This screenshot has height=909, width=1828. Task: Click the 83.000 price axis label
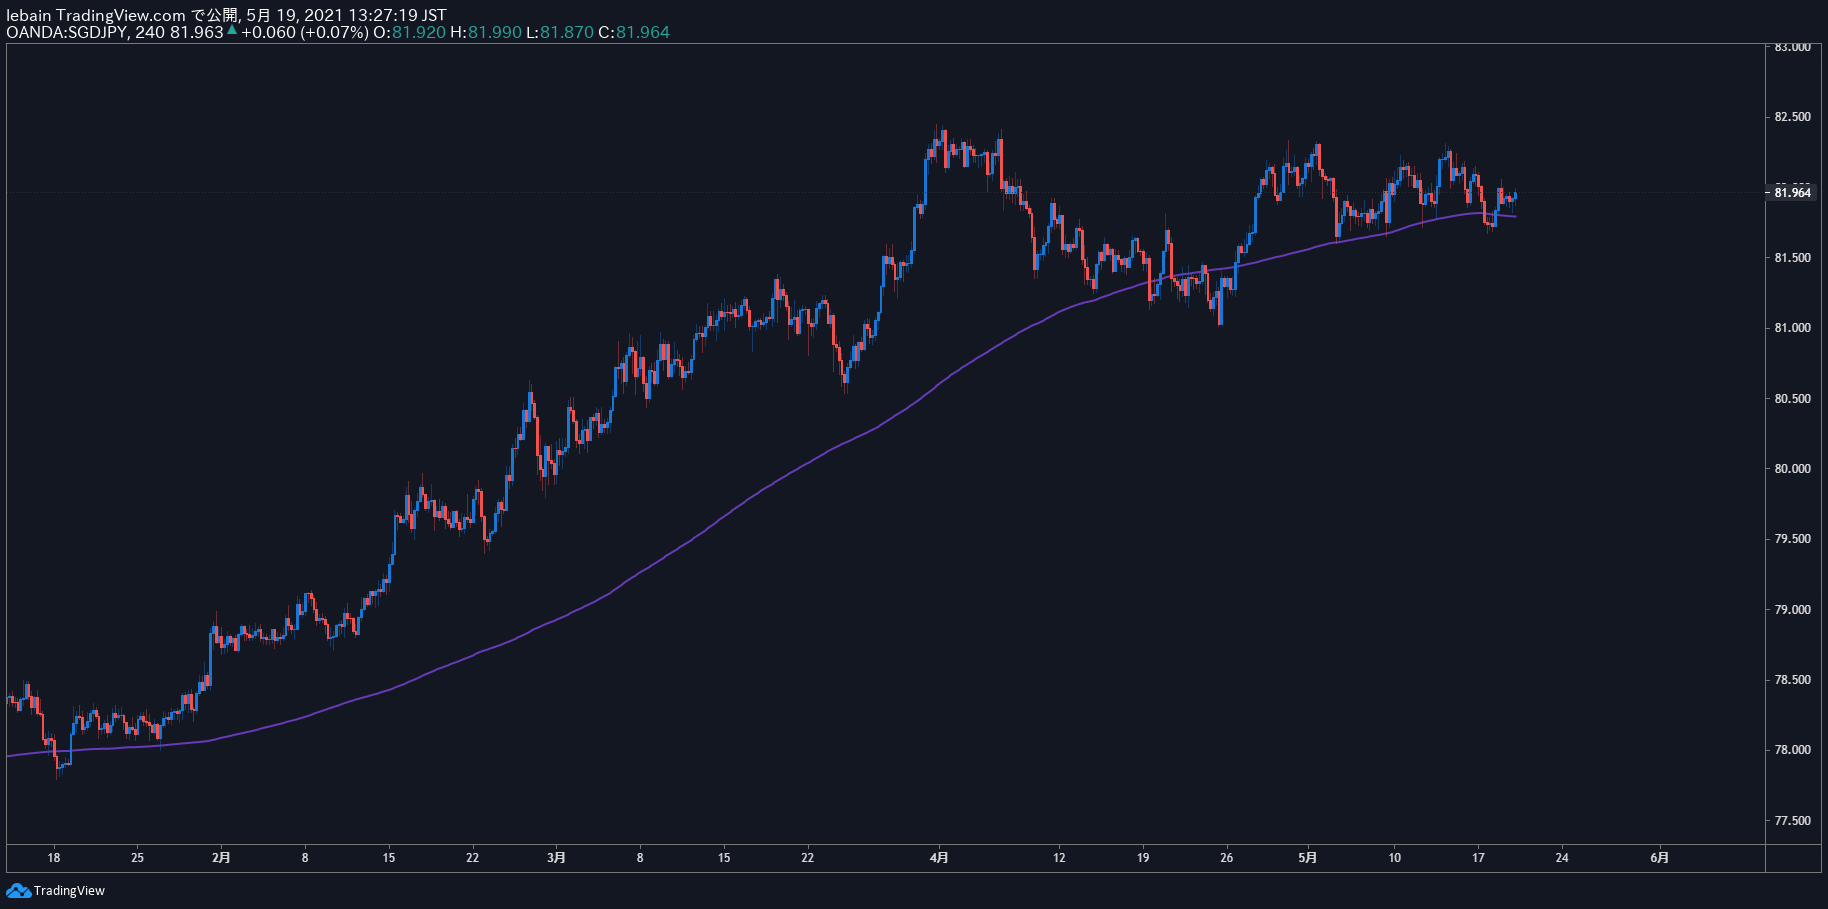pos(1792,47)
